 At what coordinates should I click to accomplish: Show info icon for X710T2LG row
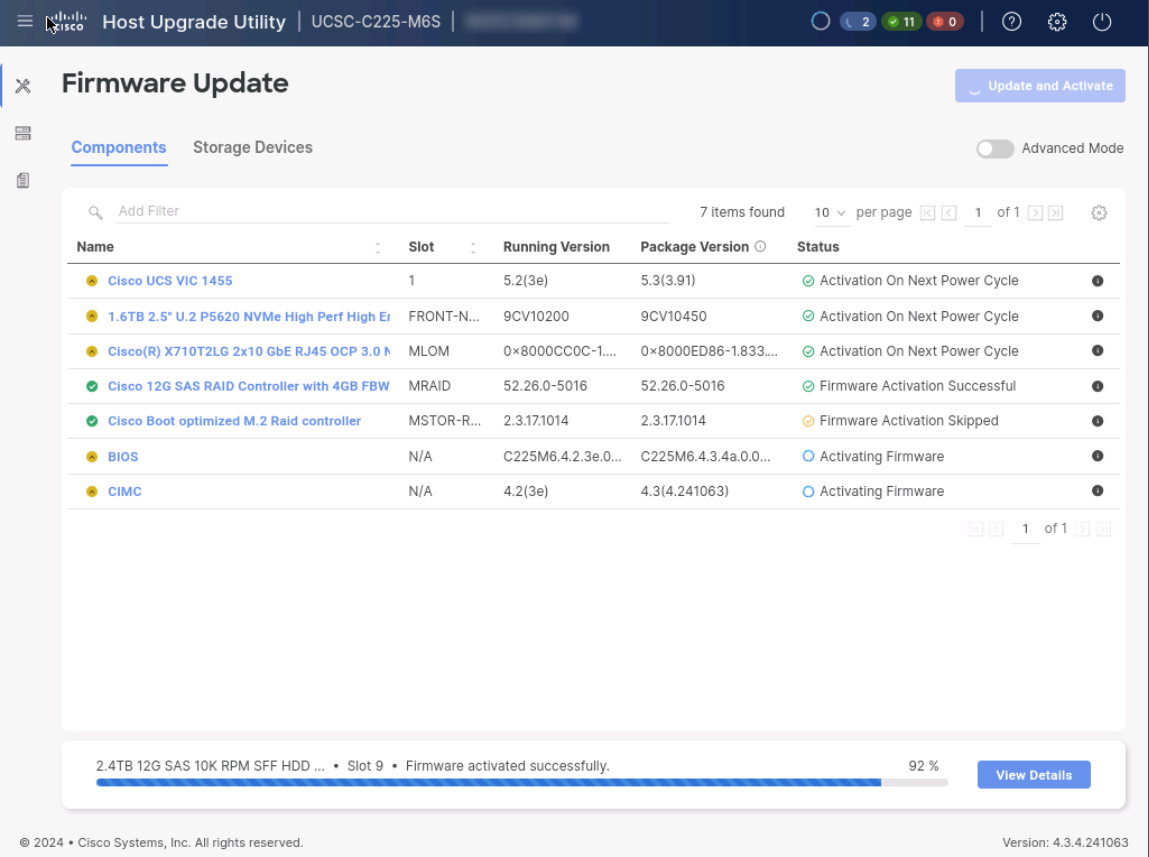click(x=1097, y=350)
